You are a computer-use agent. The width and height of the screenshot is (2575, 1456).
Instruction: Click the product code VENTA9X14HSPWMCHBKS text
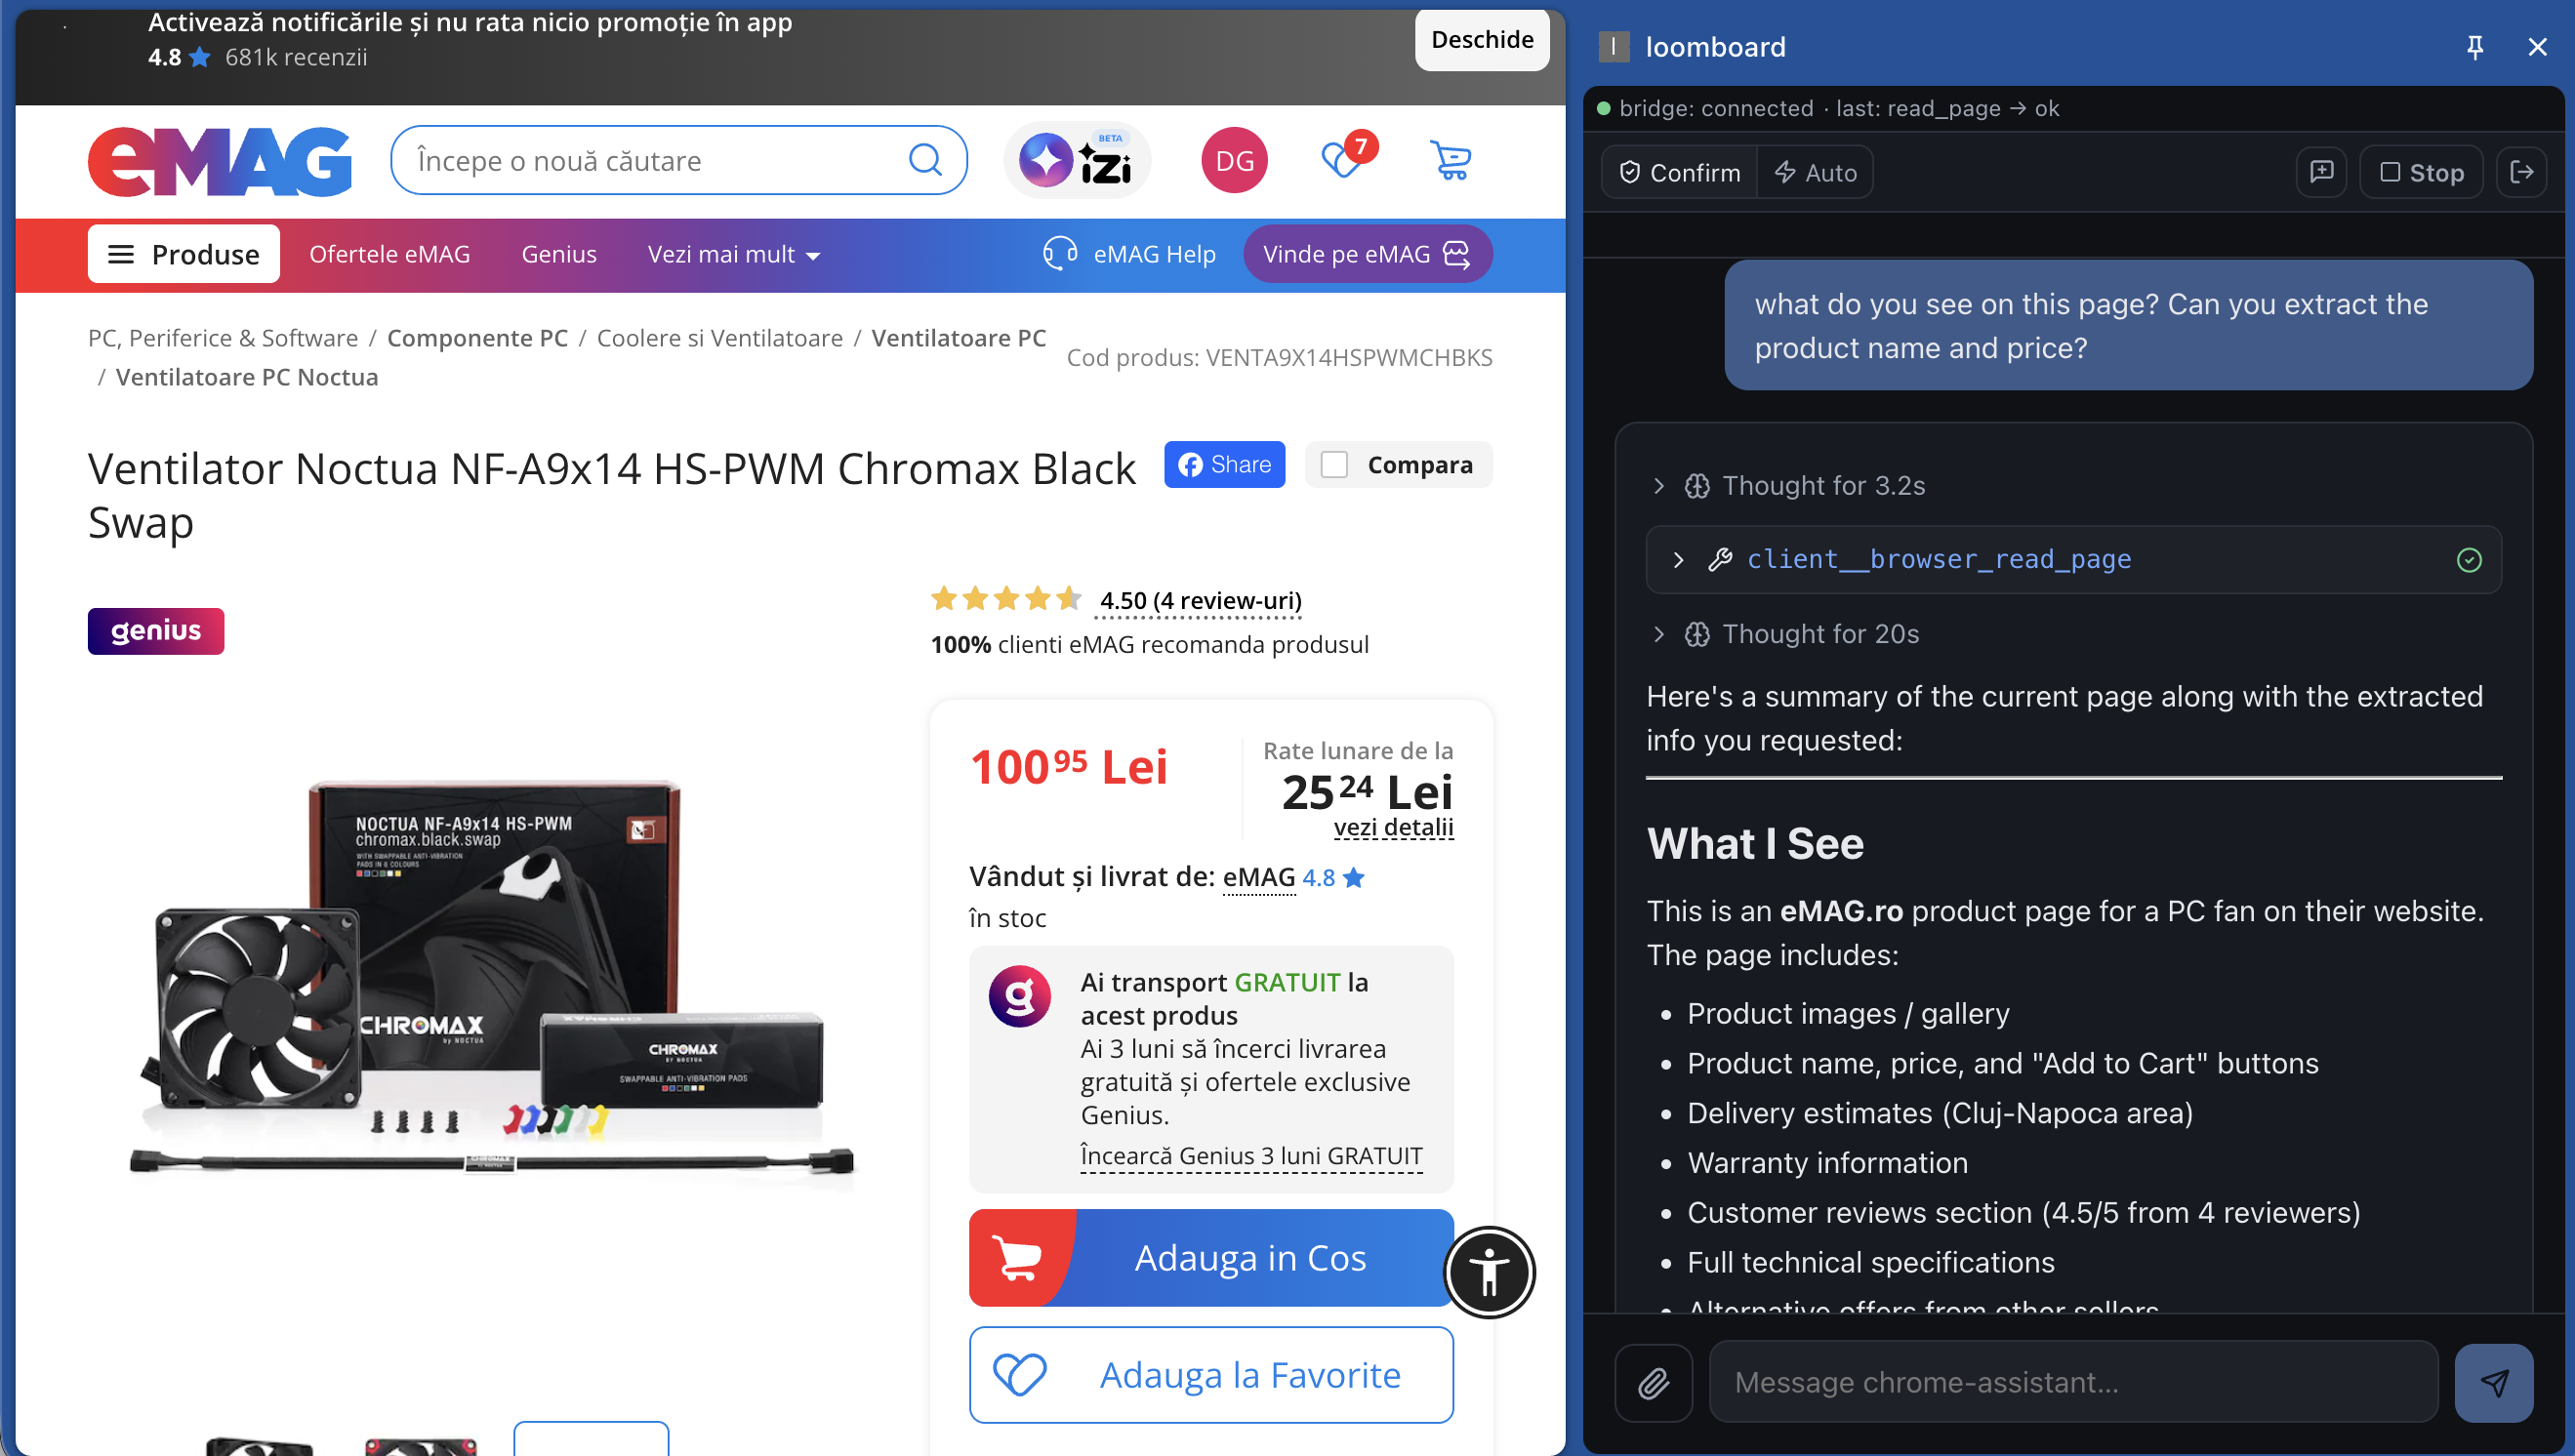click(1349, 358)
